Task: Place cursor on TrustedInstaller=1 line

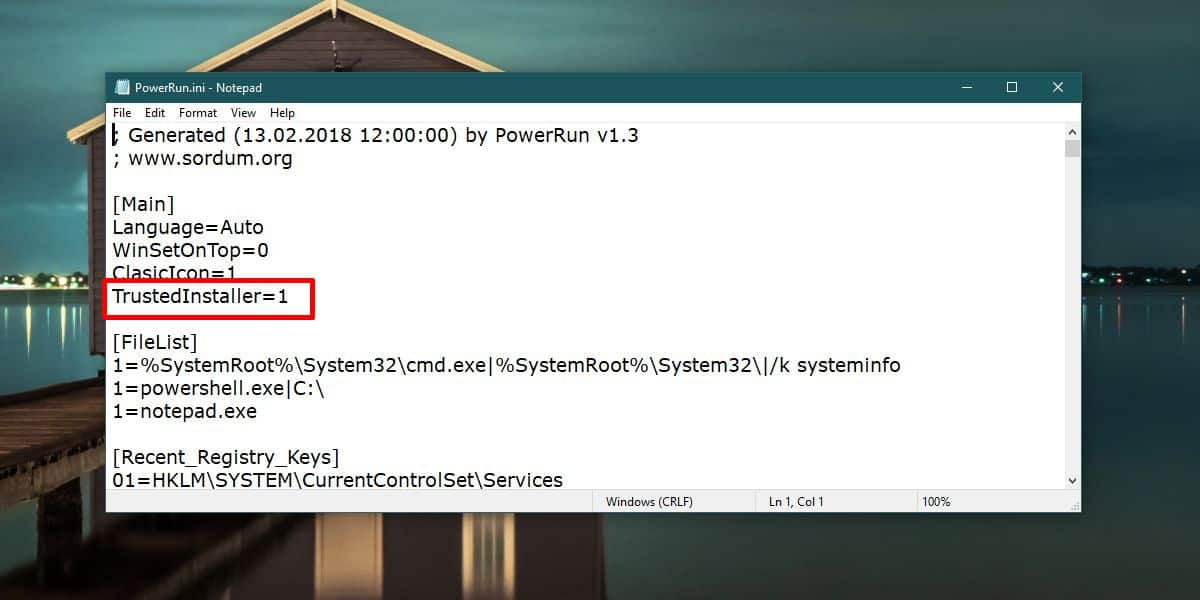Action: tap(200, 296)
